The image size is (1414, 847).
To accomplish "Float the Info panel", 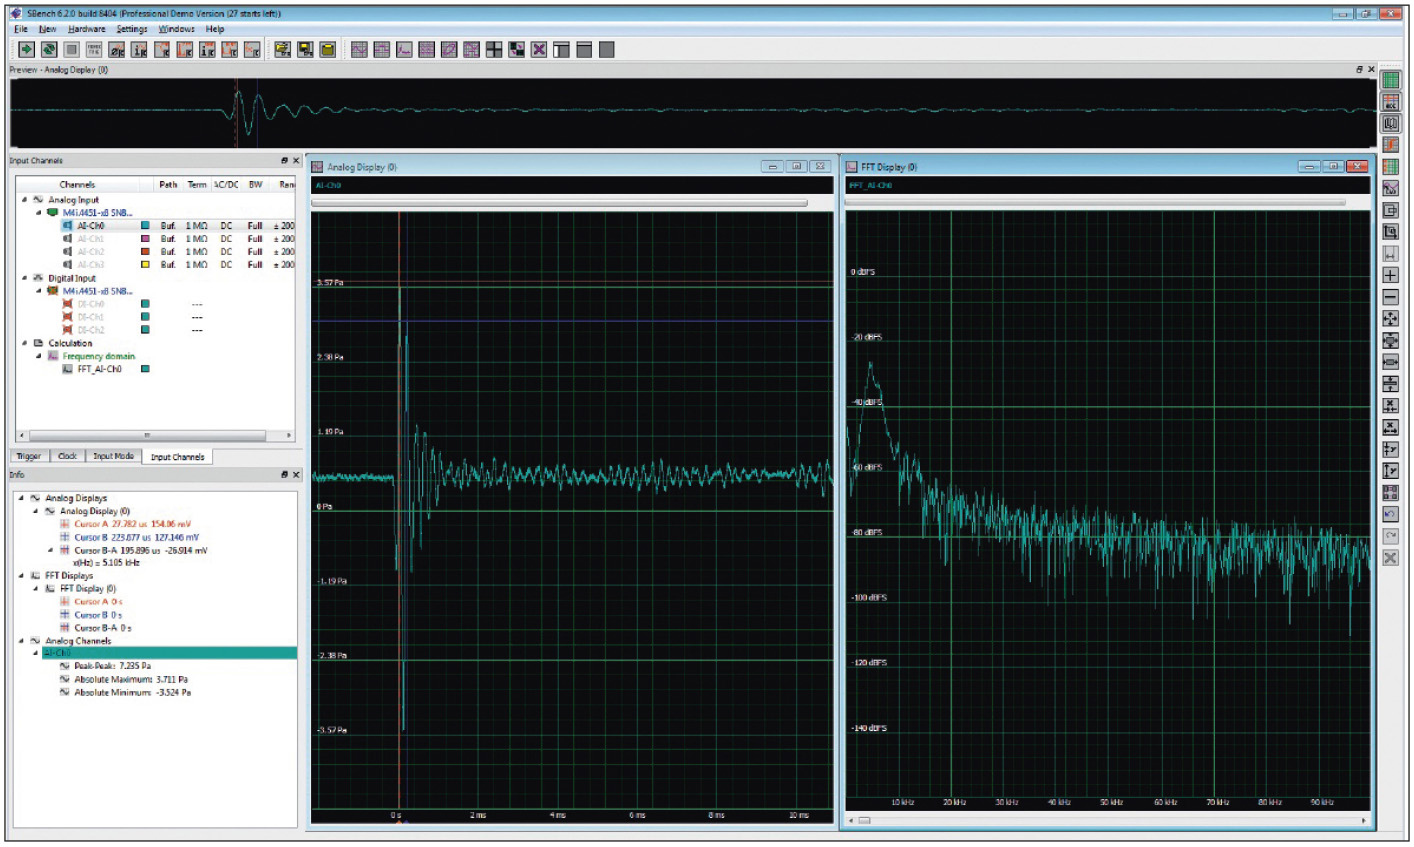I will (x=284, y=475).
